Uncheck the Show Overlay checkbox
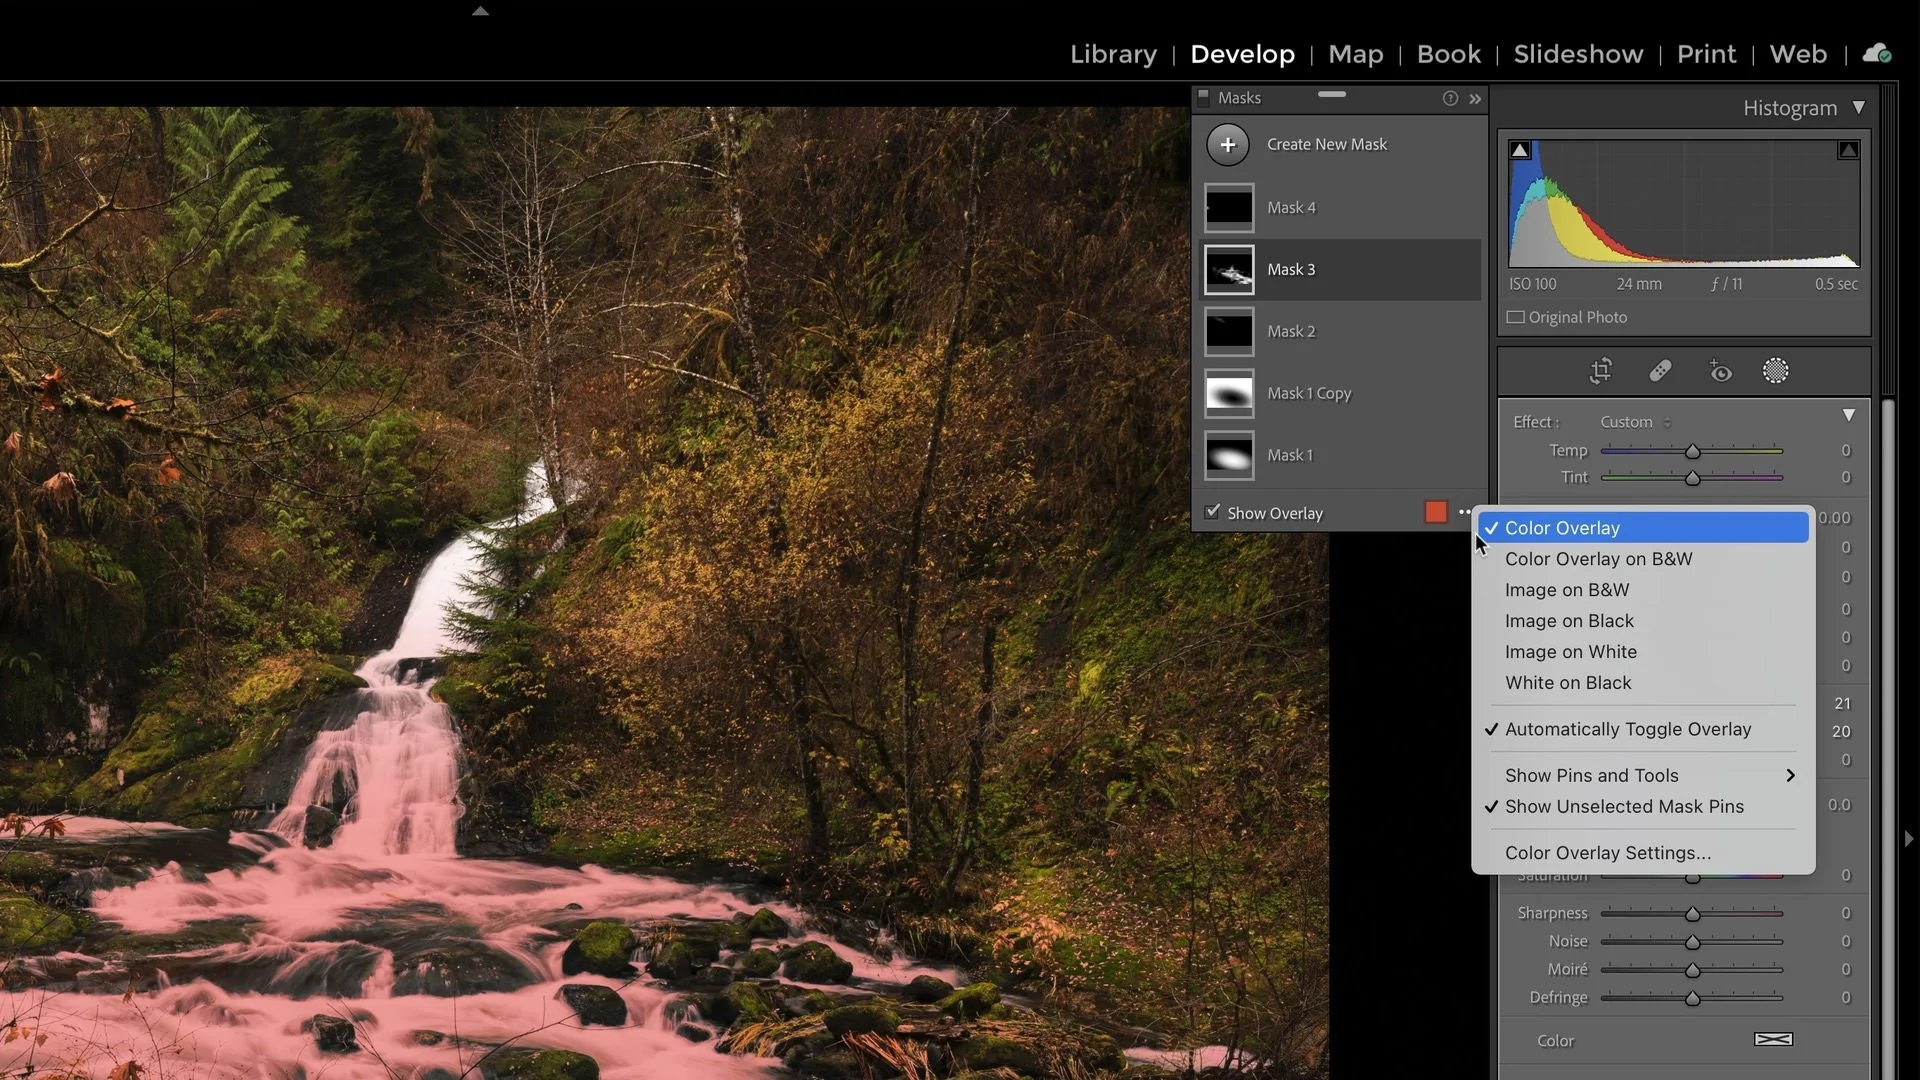 [1213, 512]
